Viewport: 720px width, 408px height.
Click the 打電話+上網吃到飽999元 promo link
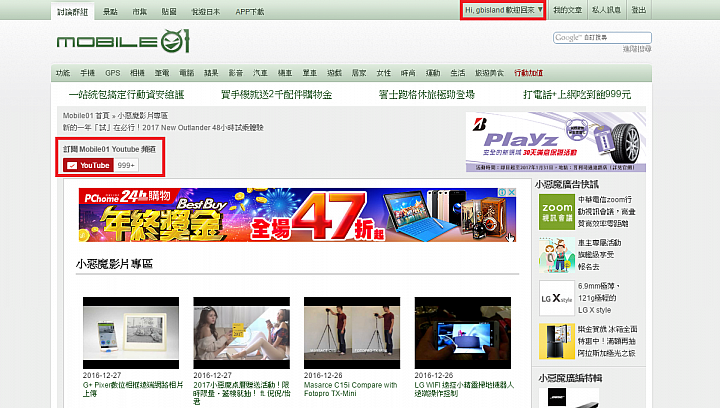click(577, 95)
